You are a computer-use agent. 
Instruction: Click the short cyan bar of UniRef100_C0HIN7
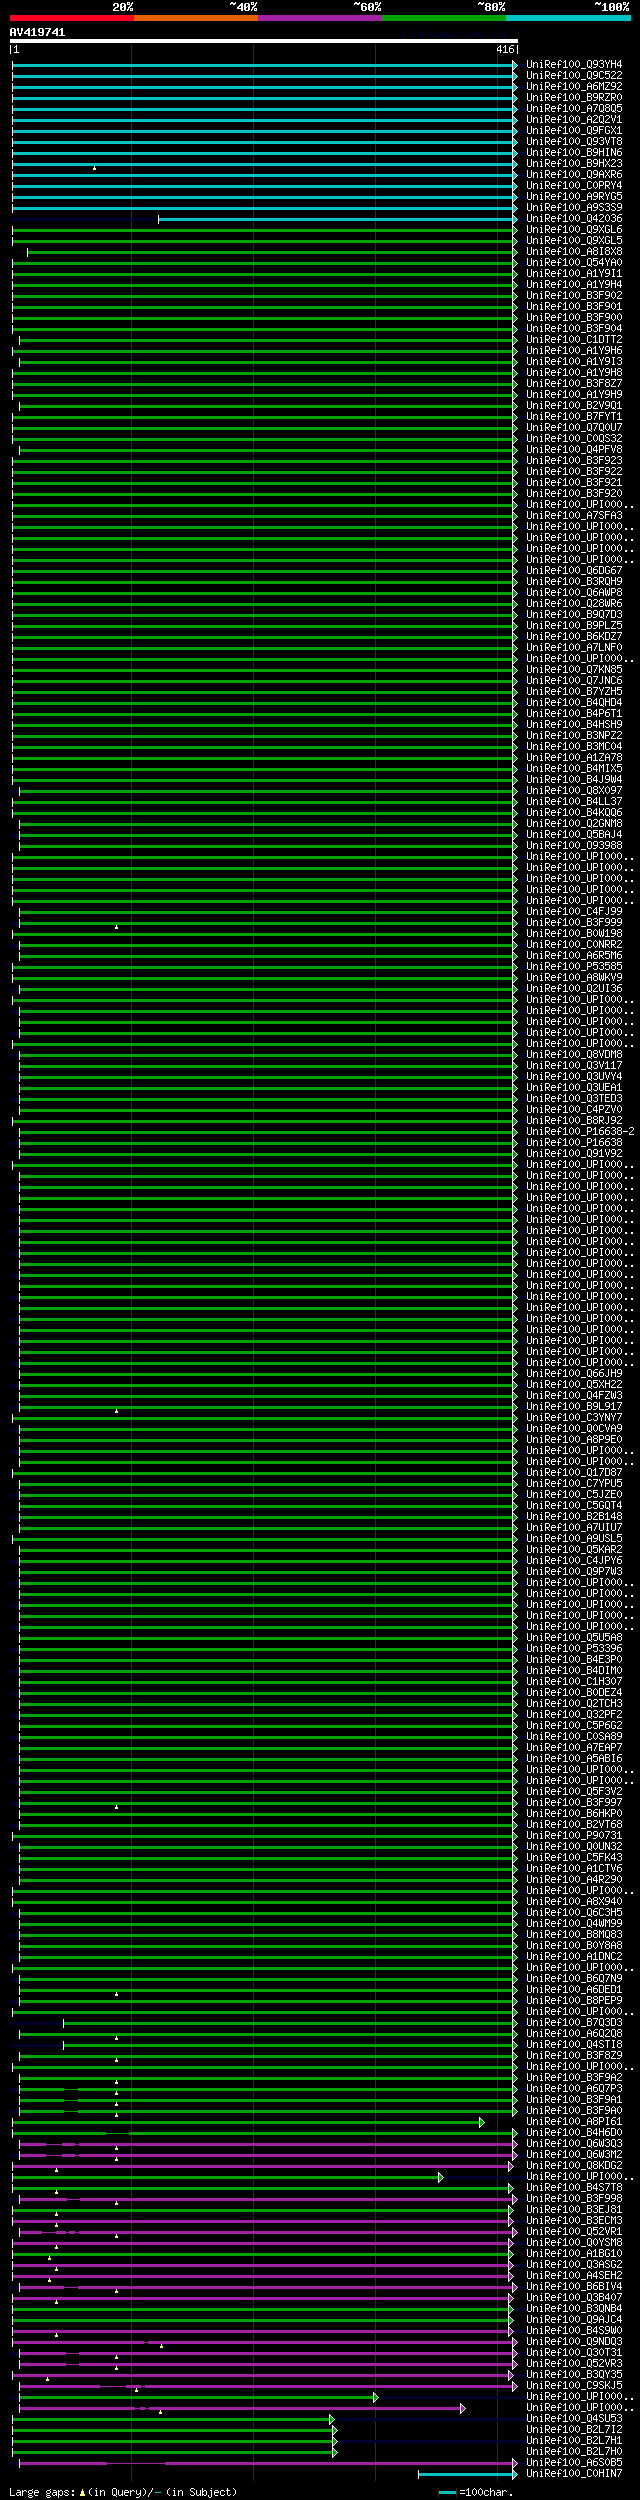coord(465,2474)
